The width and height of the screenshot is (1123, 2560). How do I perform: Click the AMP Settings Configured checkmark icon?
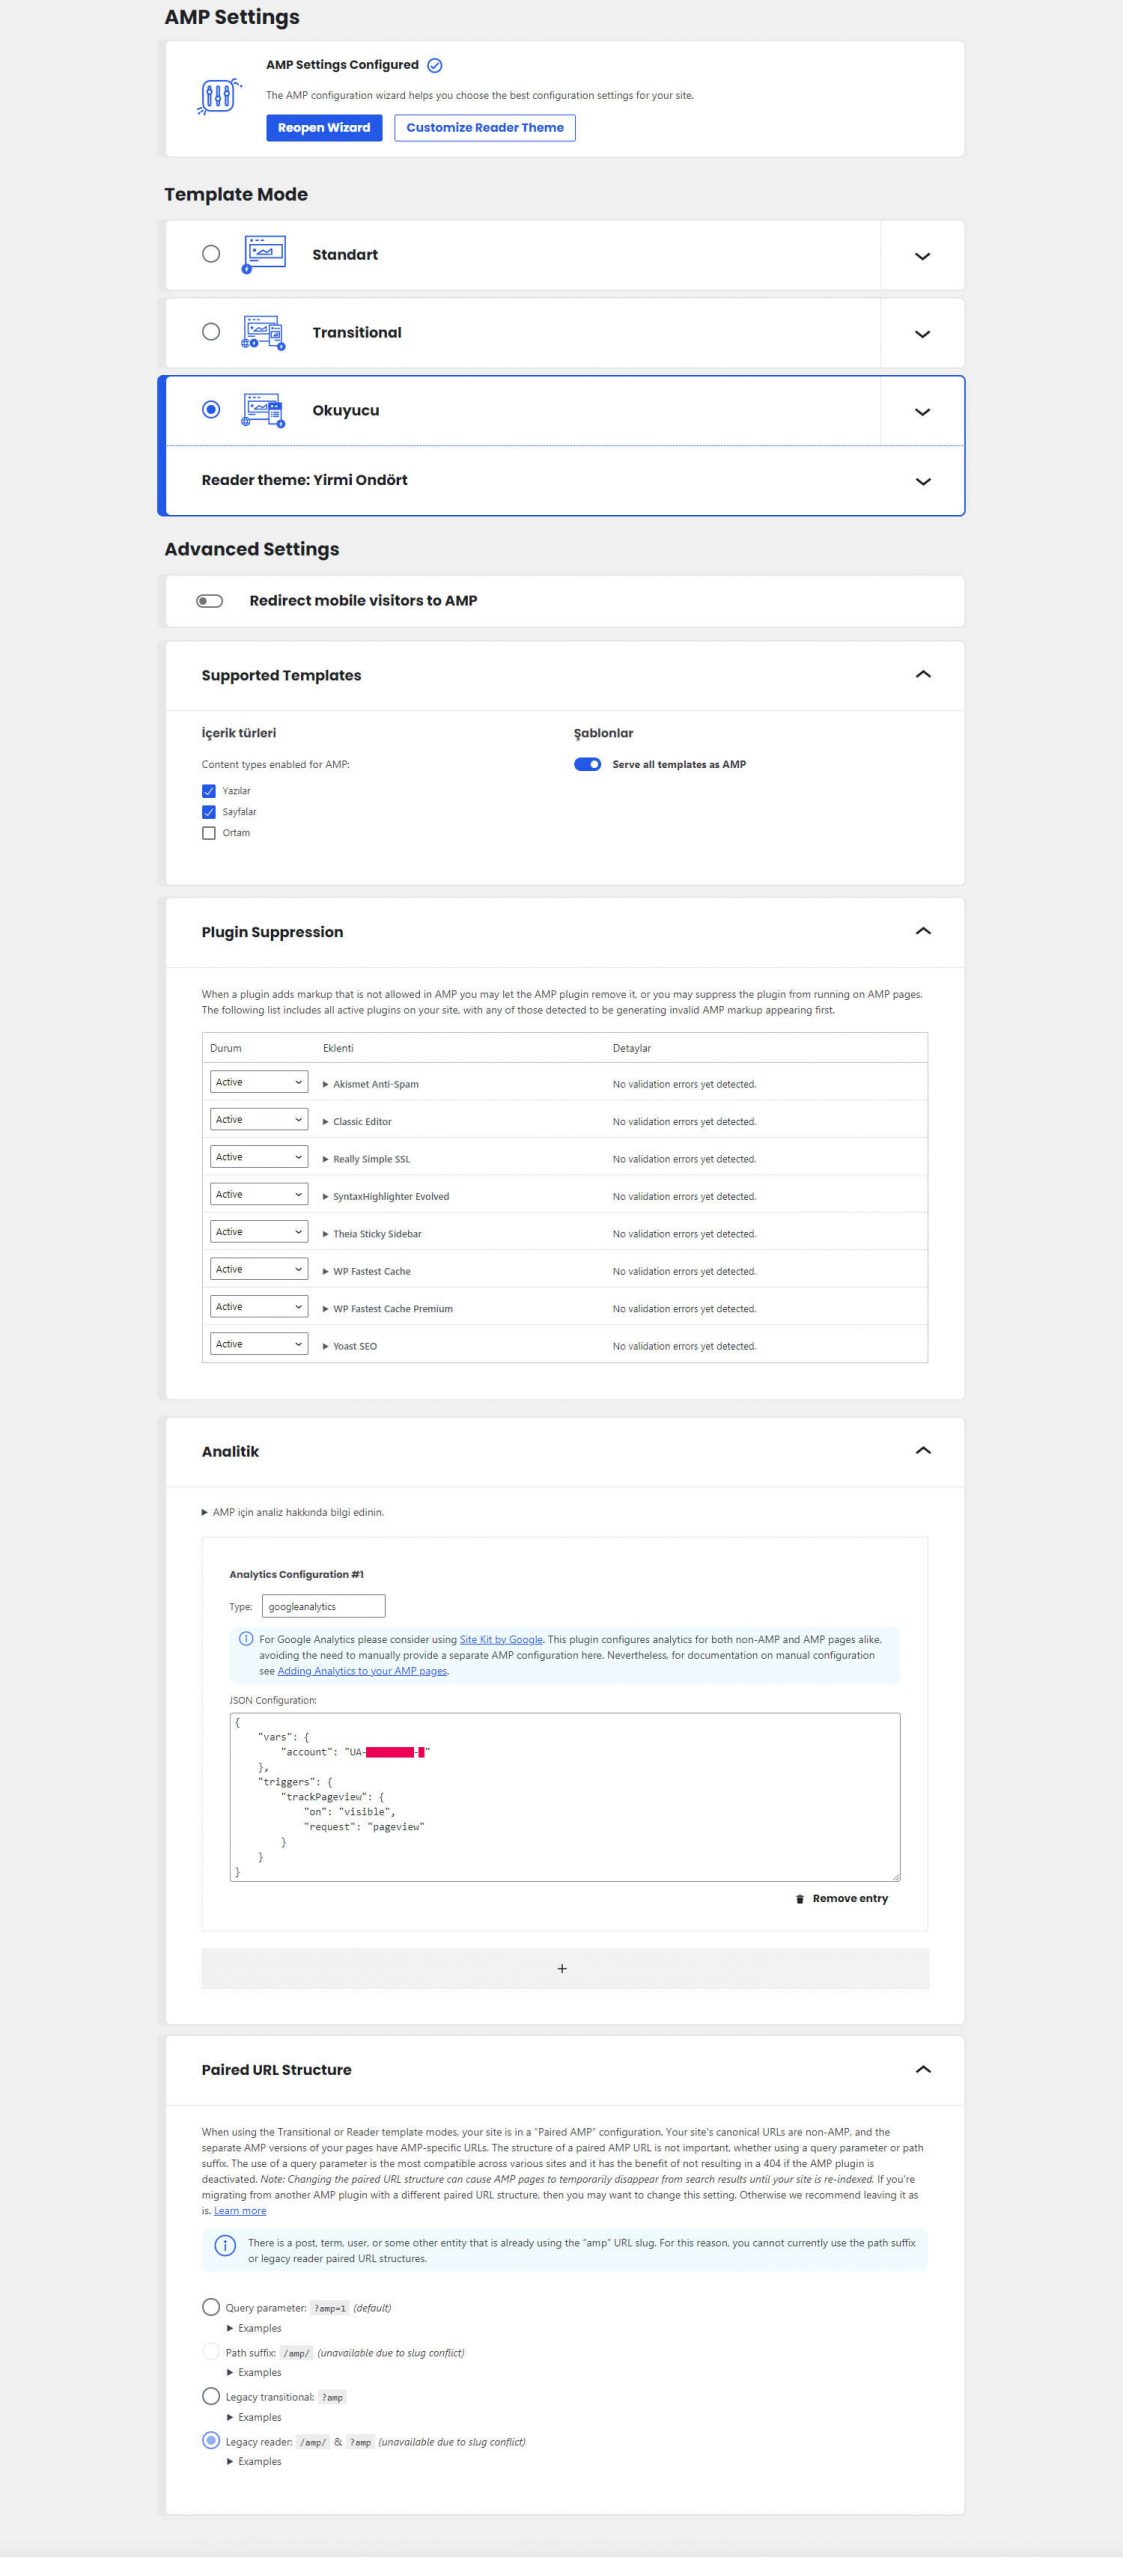pos(435,66)
